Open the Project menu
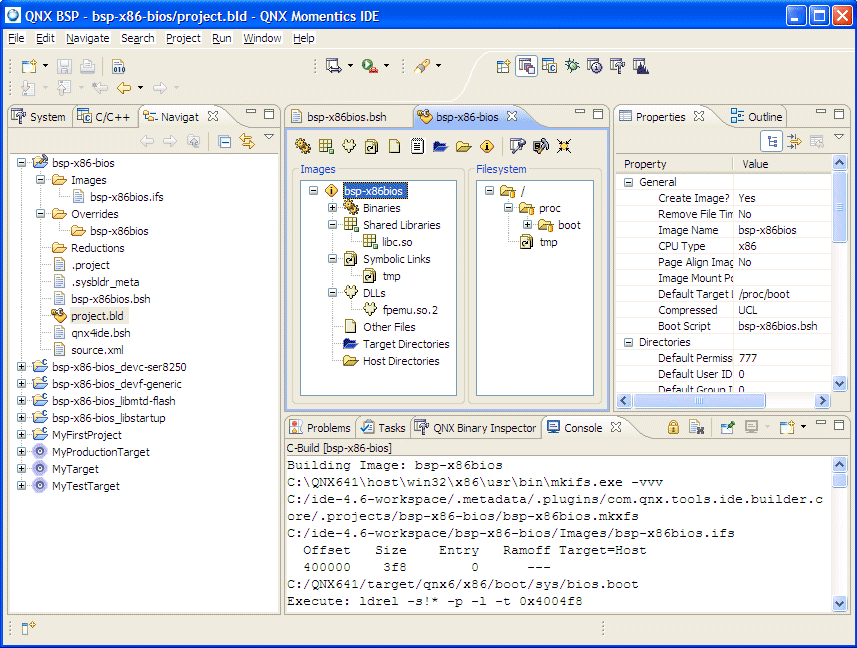 (x=183, y=38)
